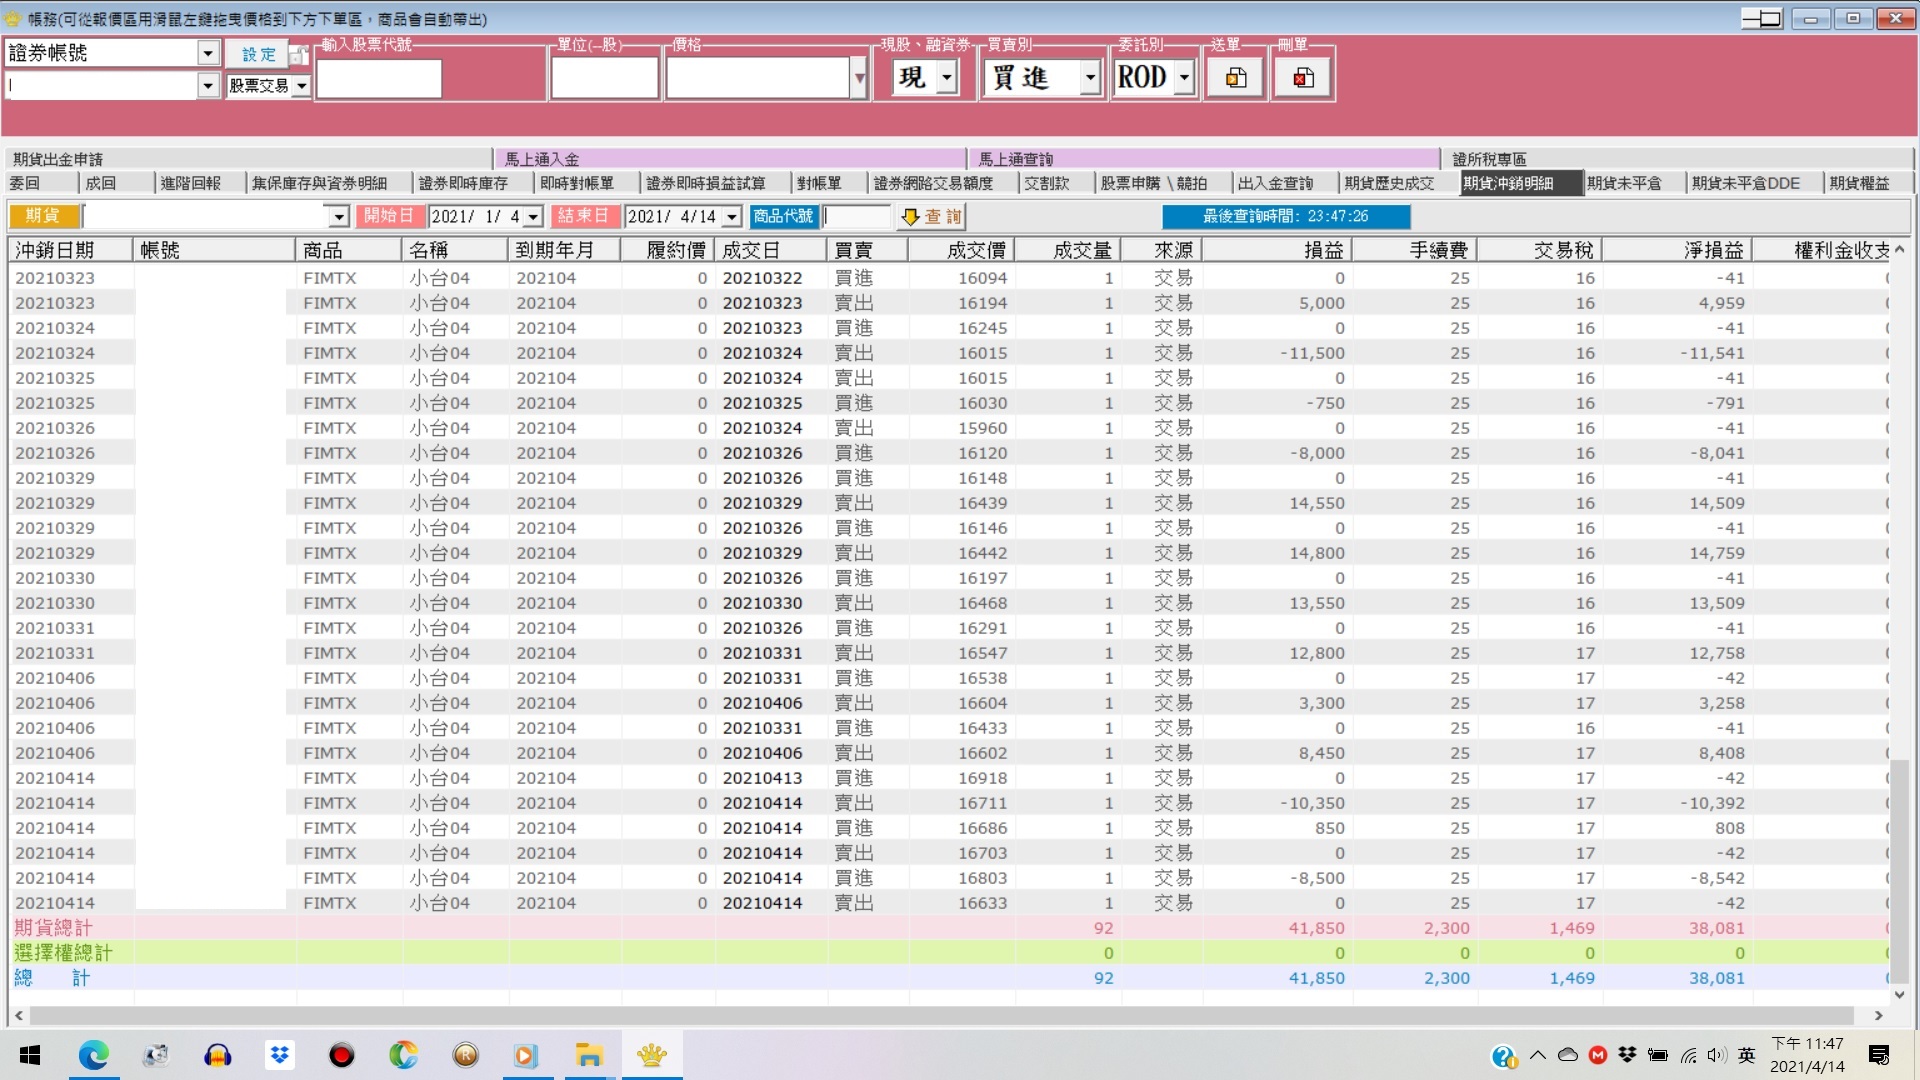Screen dimensions: 1920x1080
Task: Click the 結束日 label button
Action: point(583,216)
